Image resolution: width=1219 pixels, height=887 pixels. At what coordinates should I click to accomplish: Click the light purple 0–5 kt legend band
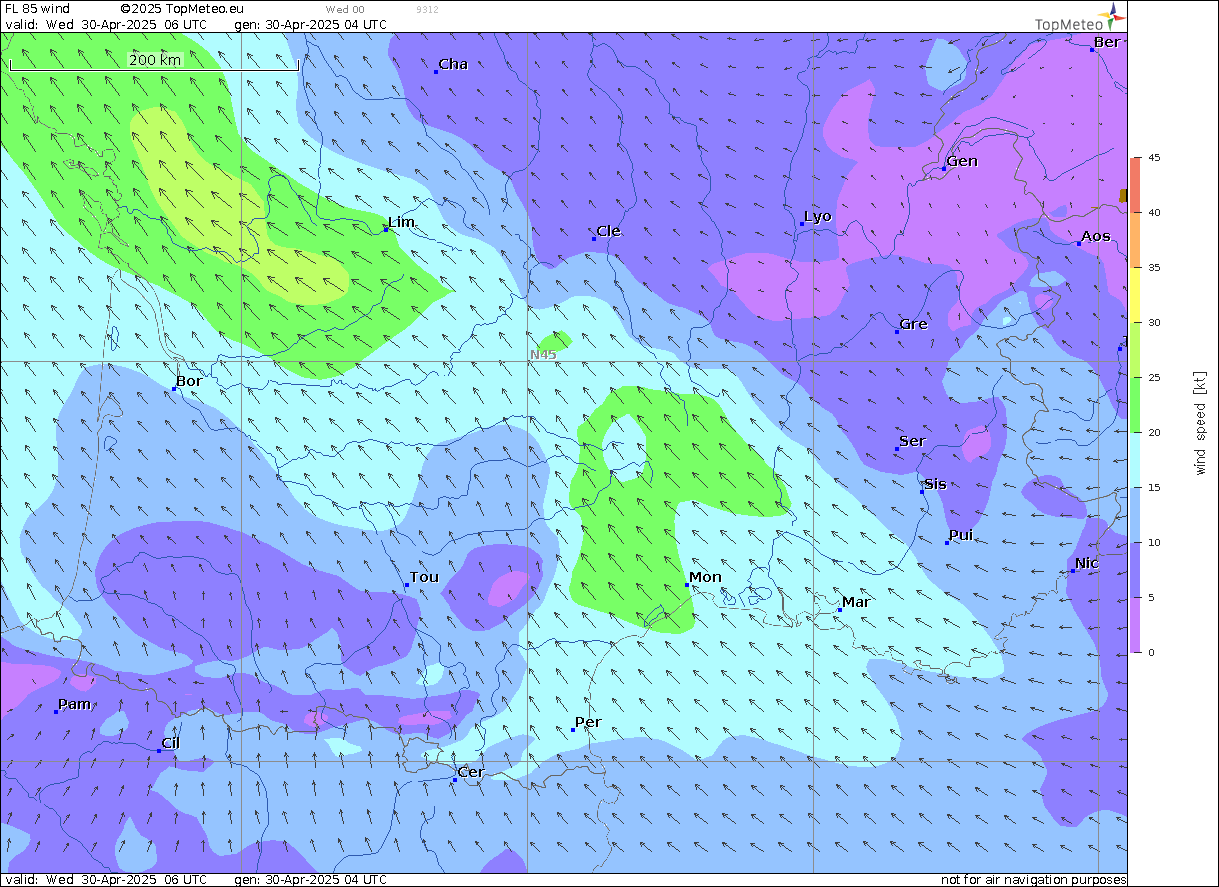pyautogui.click(x=1136, y=625)
